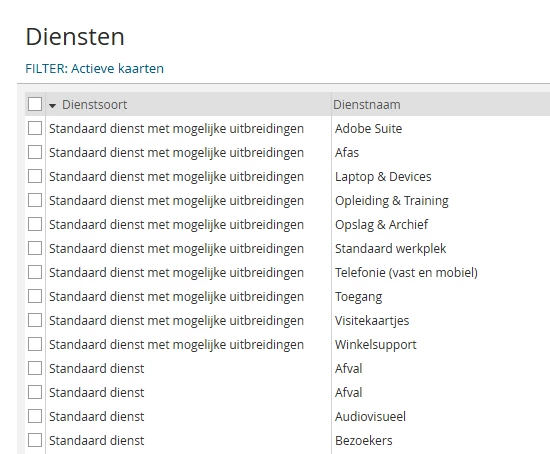Screen dimensions: 550x454
Task: Open the Afas service entry
Action: [347, 153]
